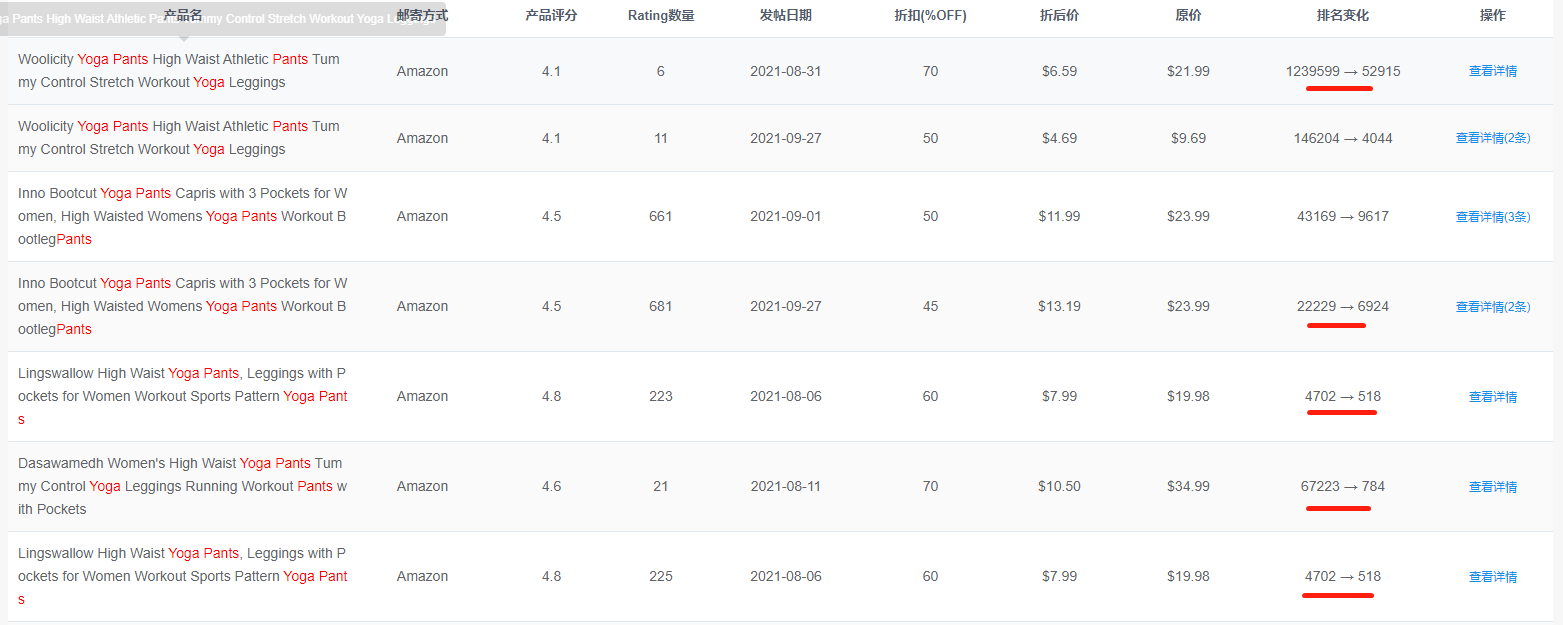Click the 排名变化 column header
This screenshot has height=625, width=1563.
point(1342,15)
